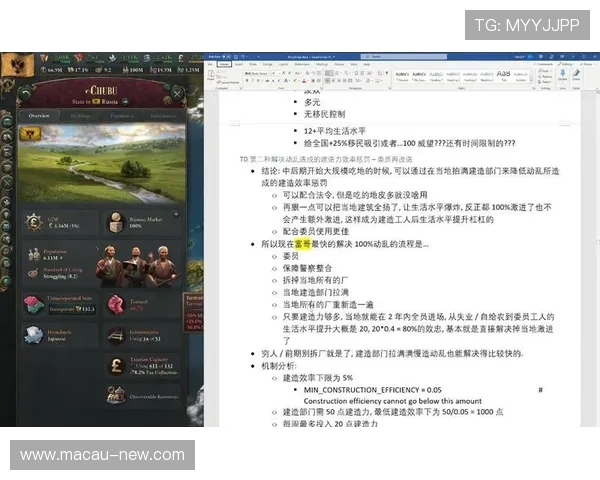Click the GDP pound-gear icon
This screenshot has height=480, width=600.
[33, 222]
